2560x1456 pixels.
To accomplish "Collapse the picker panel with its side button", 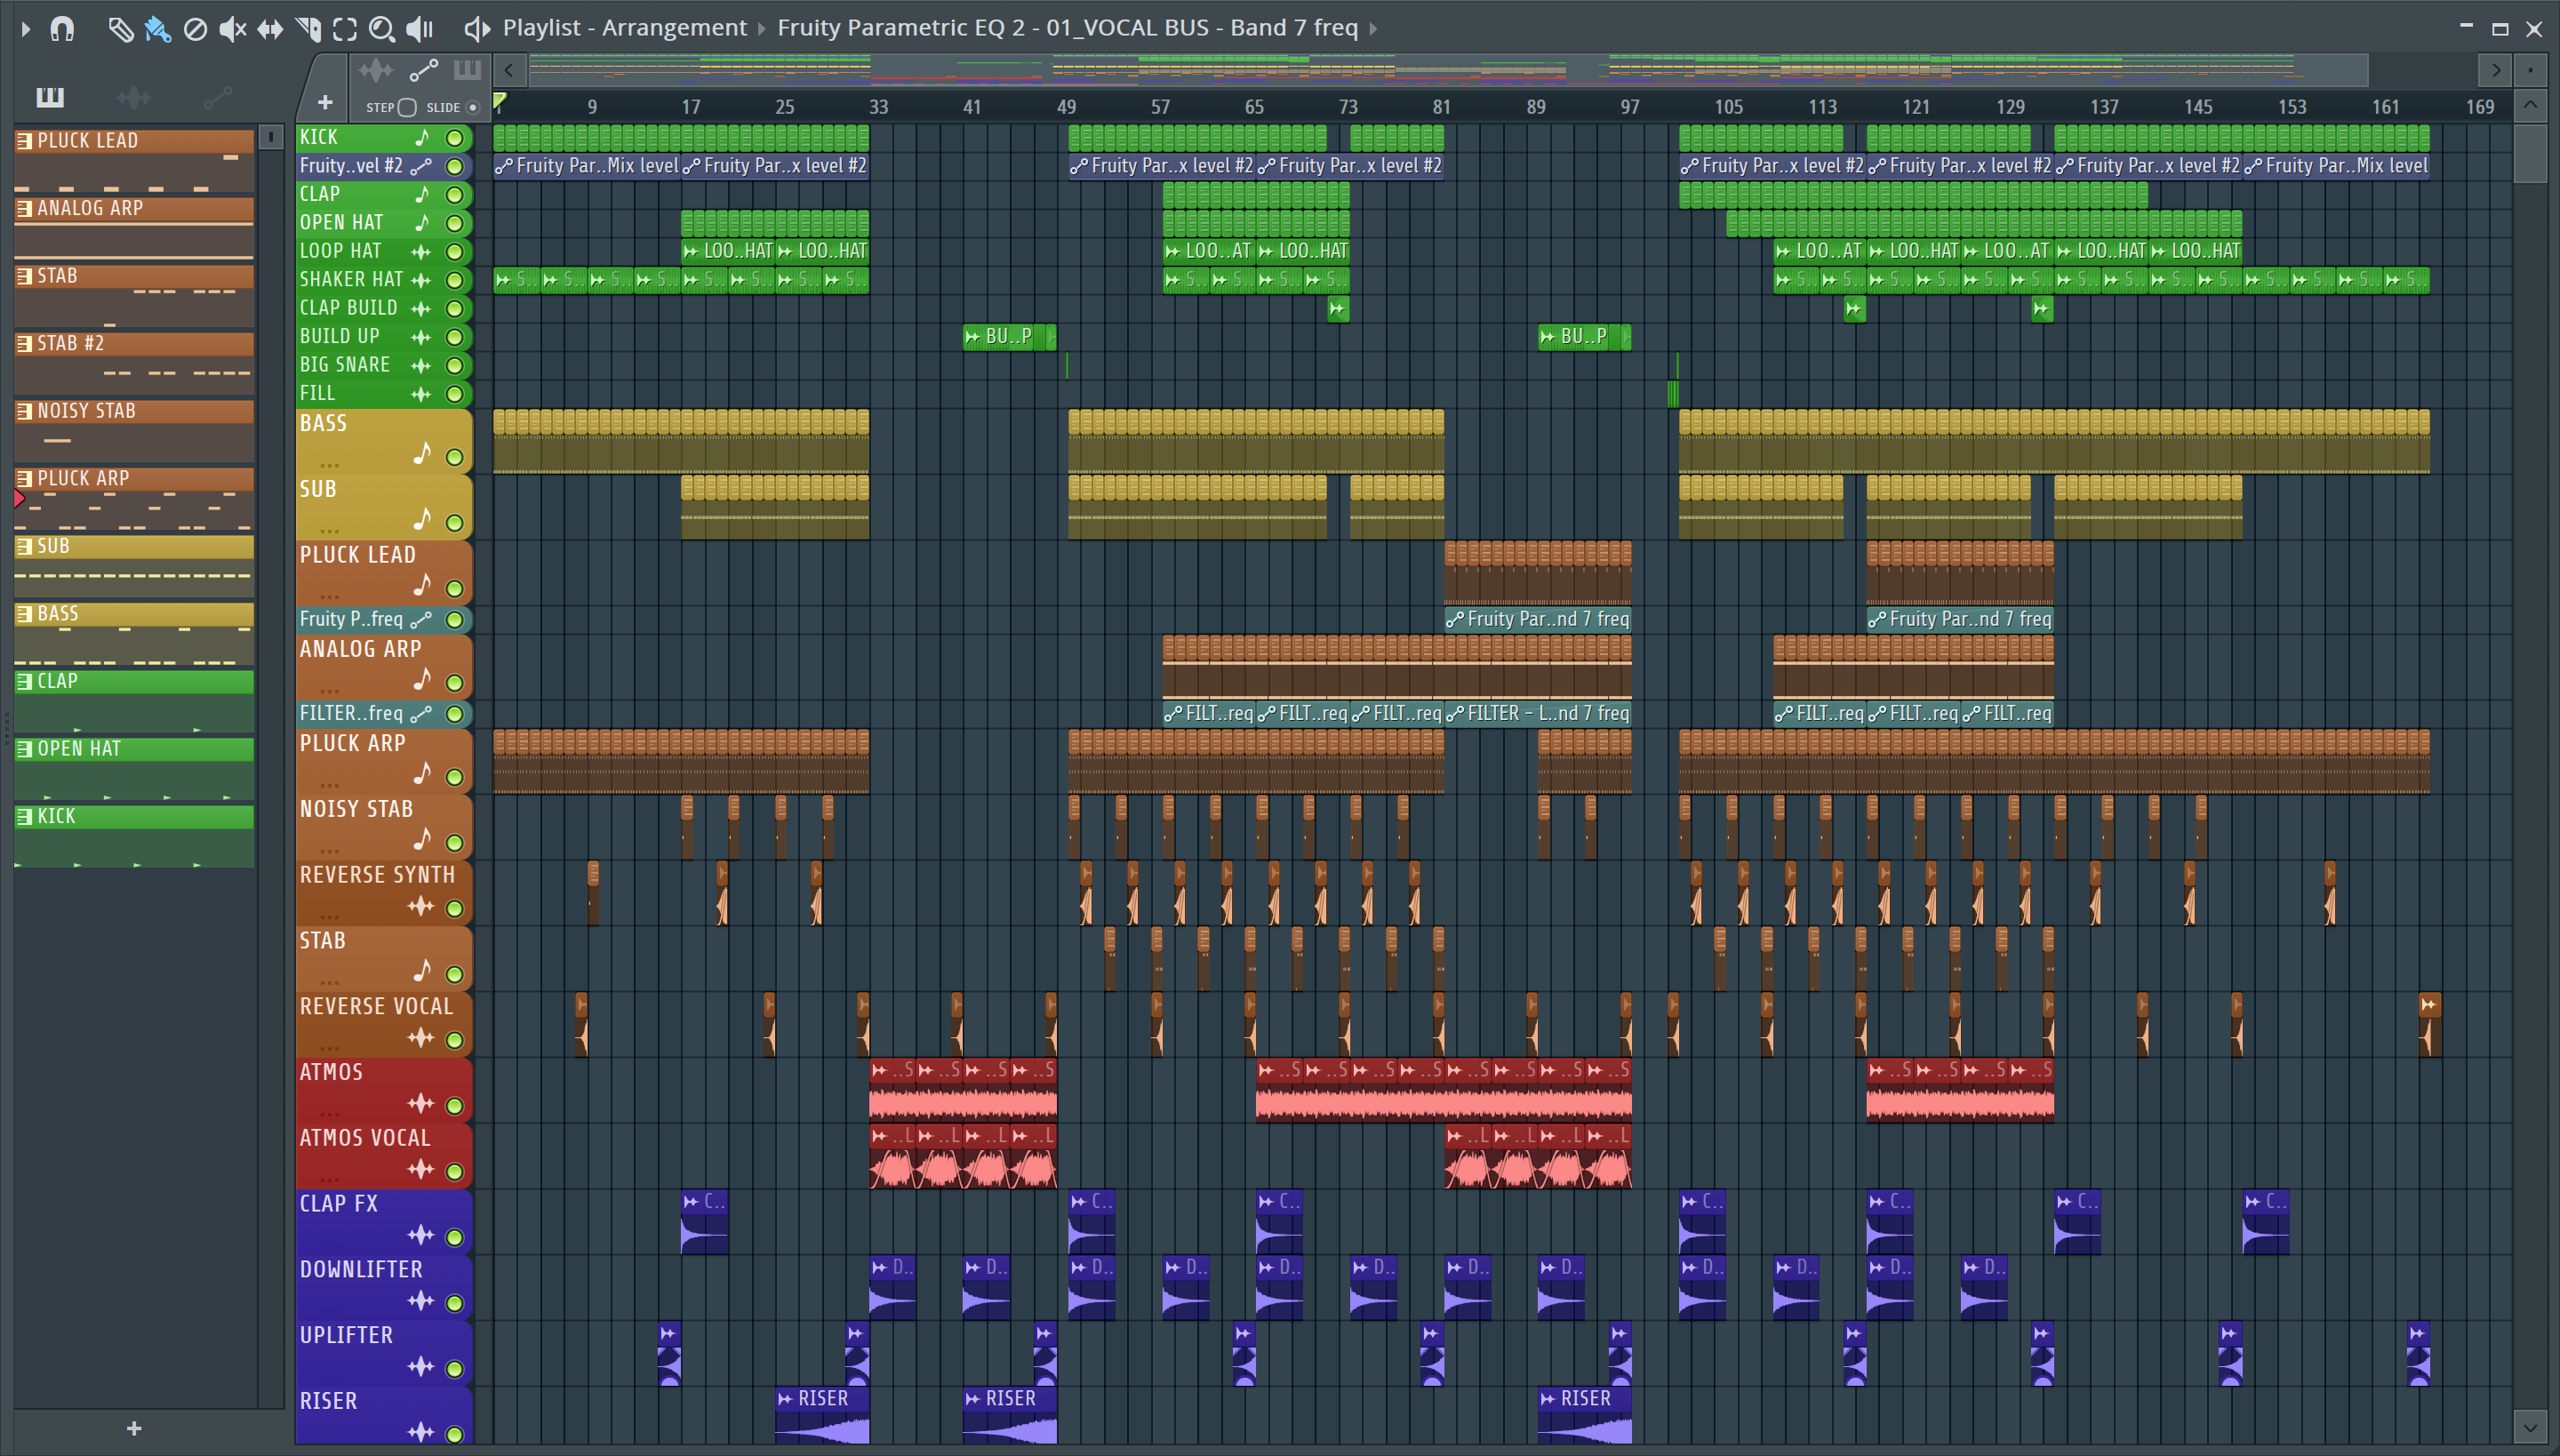I will click(x=270, y=136).
